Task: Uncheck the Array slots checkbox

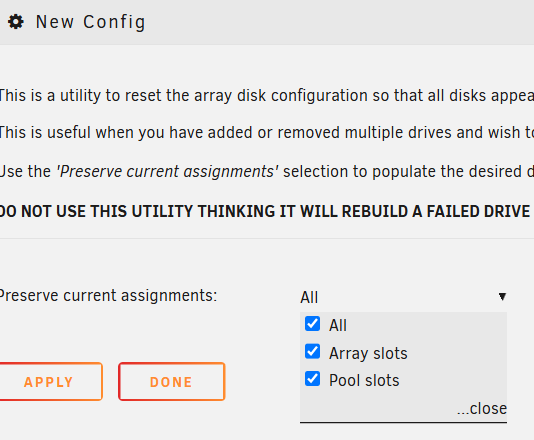Action: point(312,351)
